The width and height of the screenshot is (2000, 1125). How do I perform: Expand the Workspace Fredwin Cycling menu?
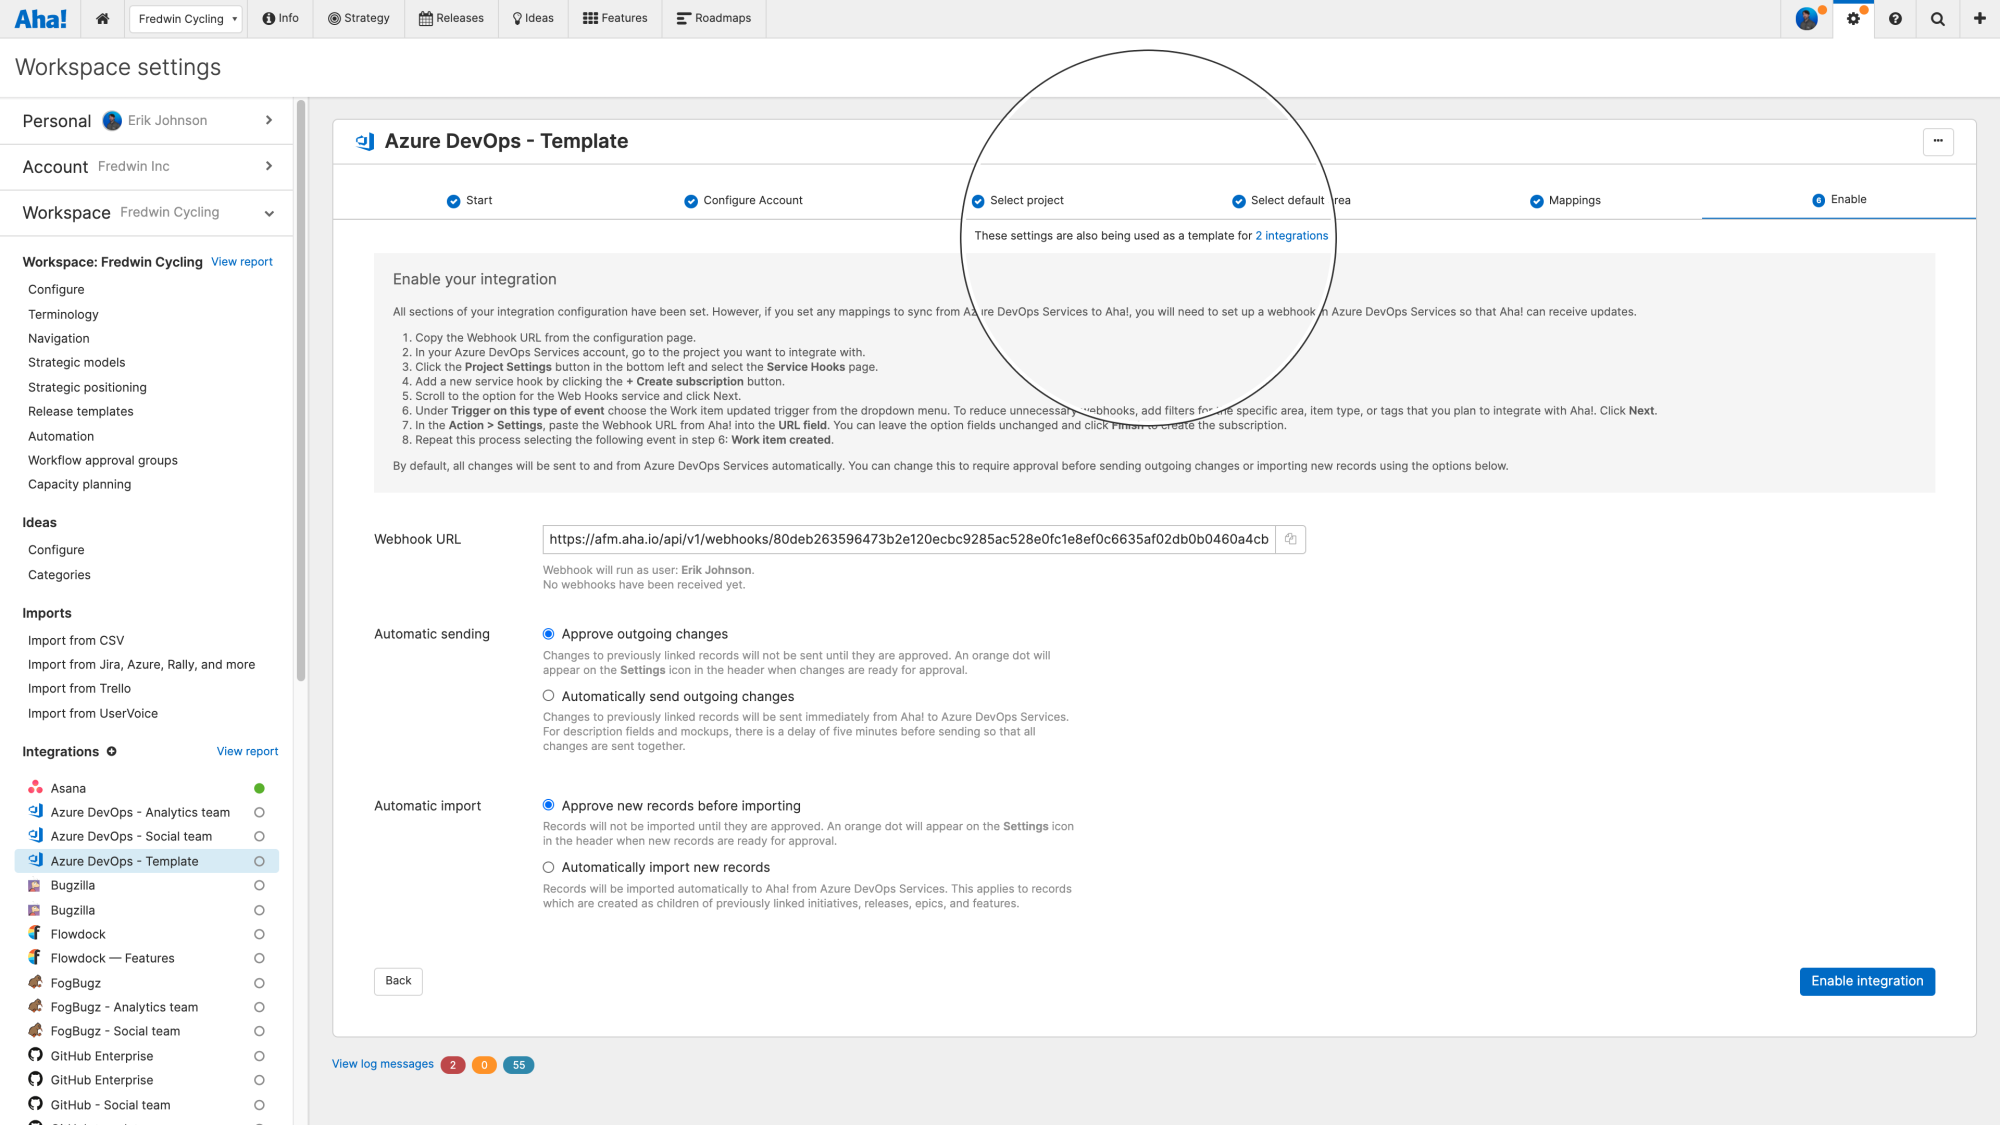tap(271, 213)
